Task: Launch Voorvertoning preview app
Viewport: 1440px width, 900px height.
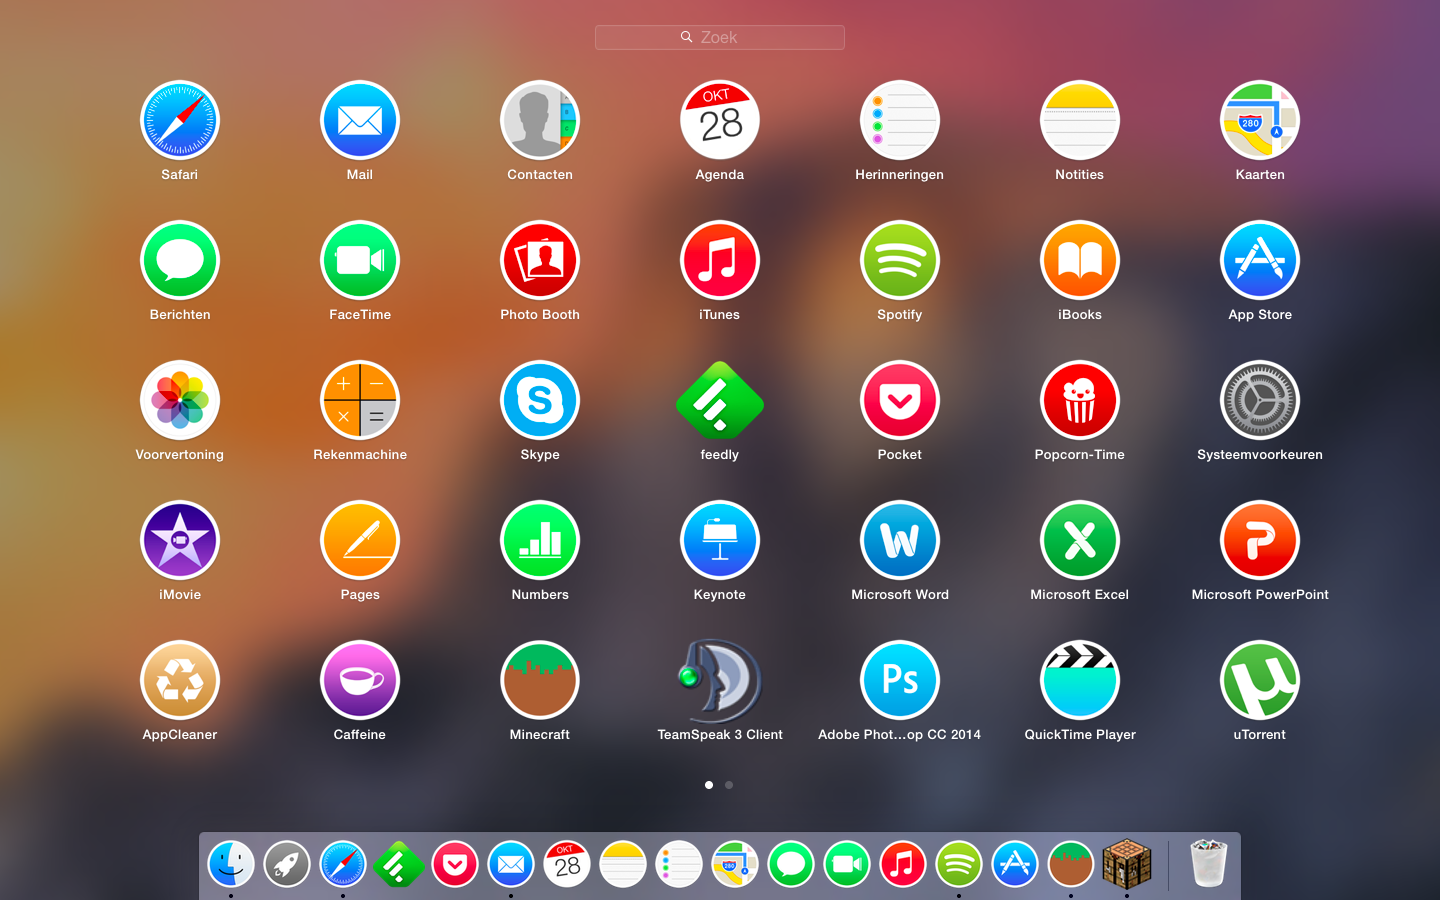Action: (x=180, y=400)
